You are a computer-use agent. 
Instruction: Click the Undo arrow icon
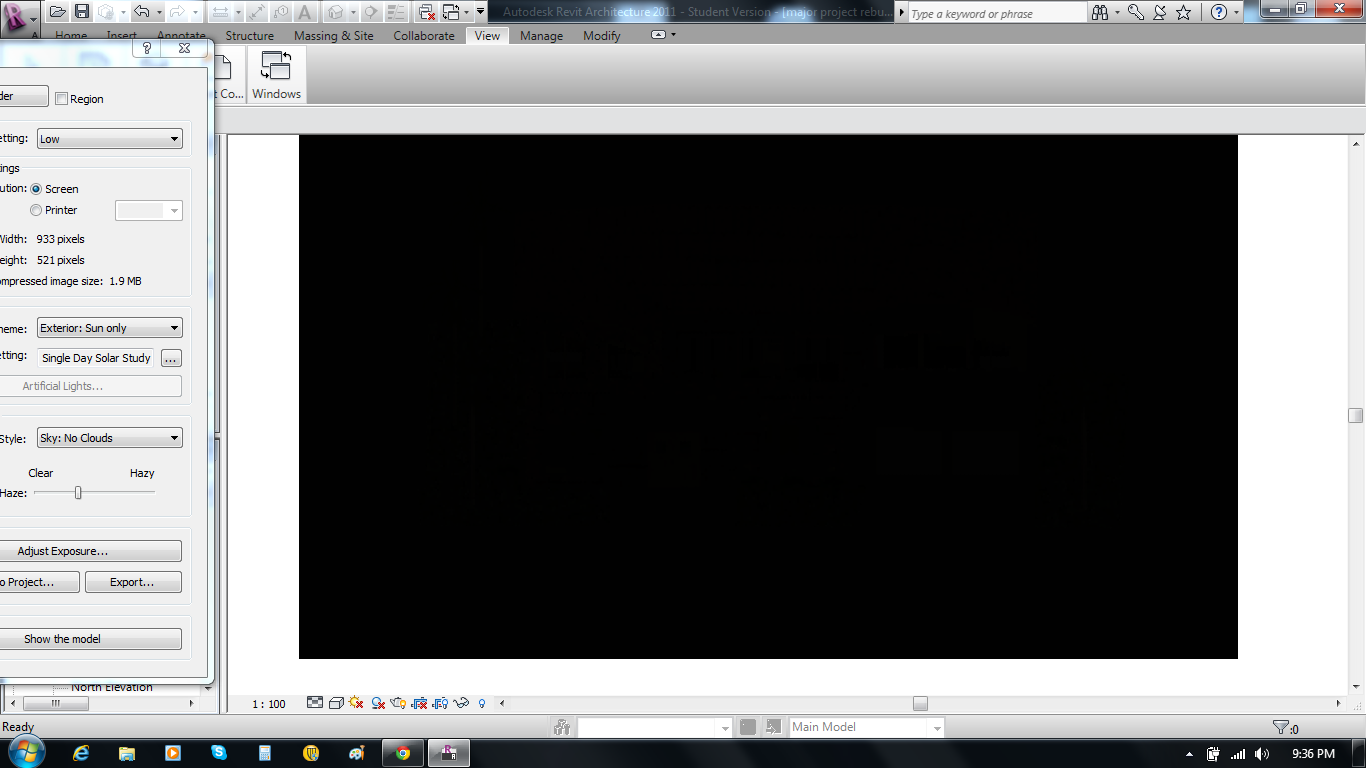tap(141, 12)
